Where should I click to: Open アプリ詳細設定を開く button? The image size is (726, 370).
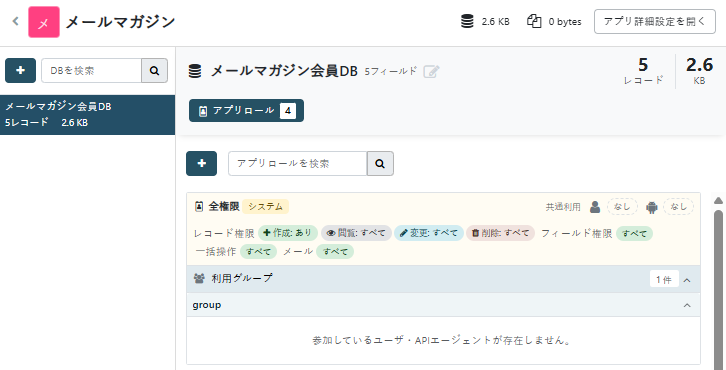[655, 22]
